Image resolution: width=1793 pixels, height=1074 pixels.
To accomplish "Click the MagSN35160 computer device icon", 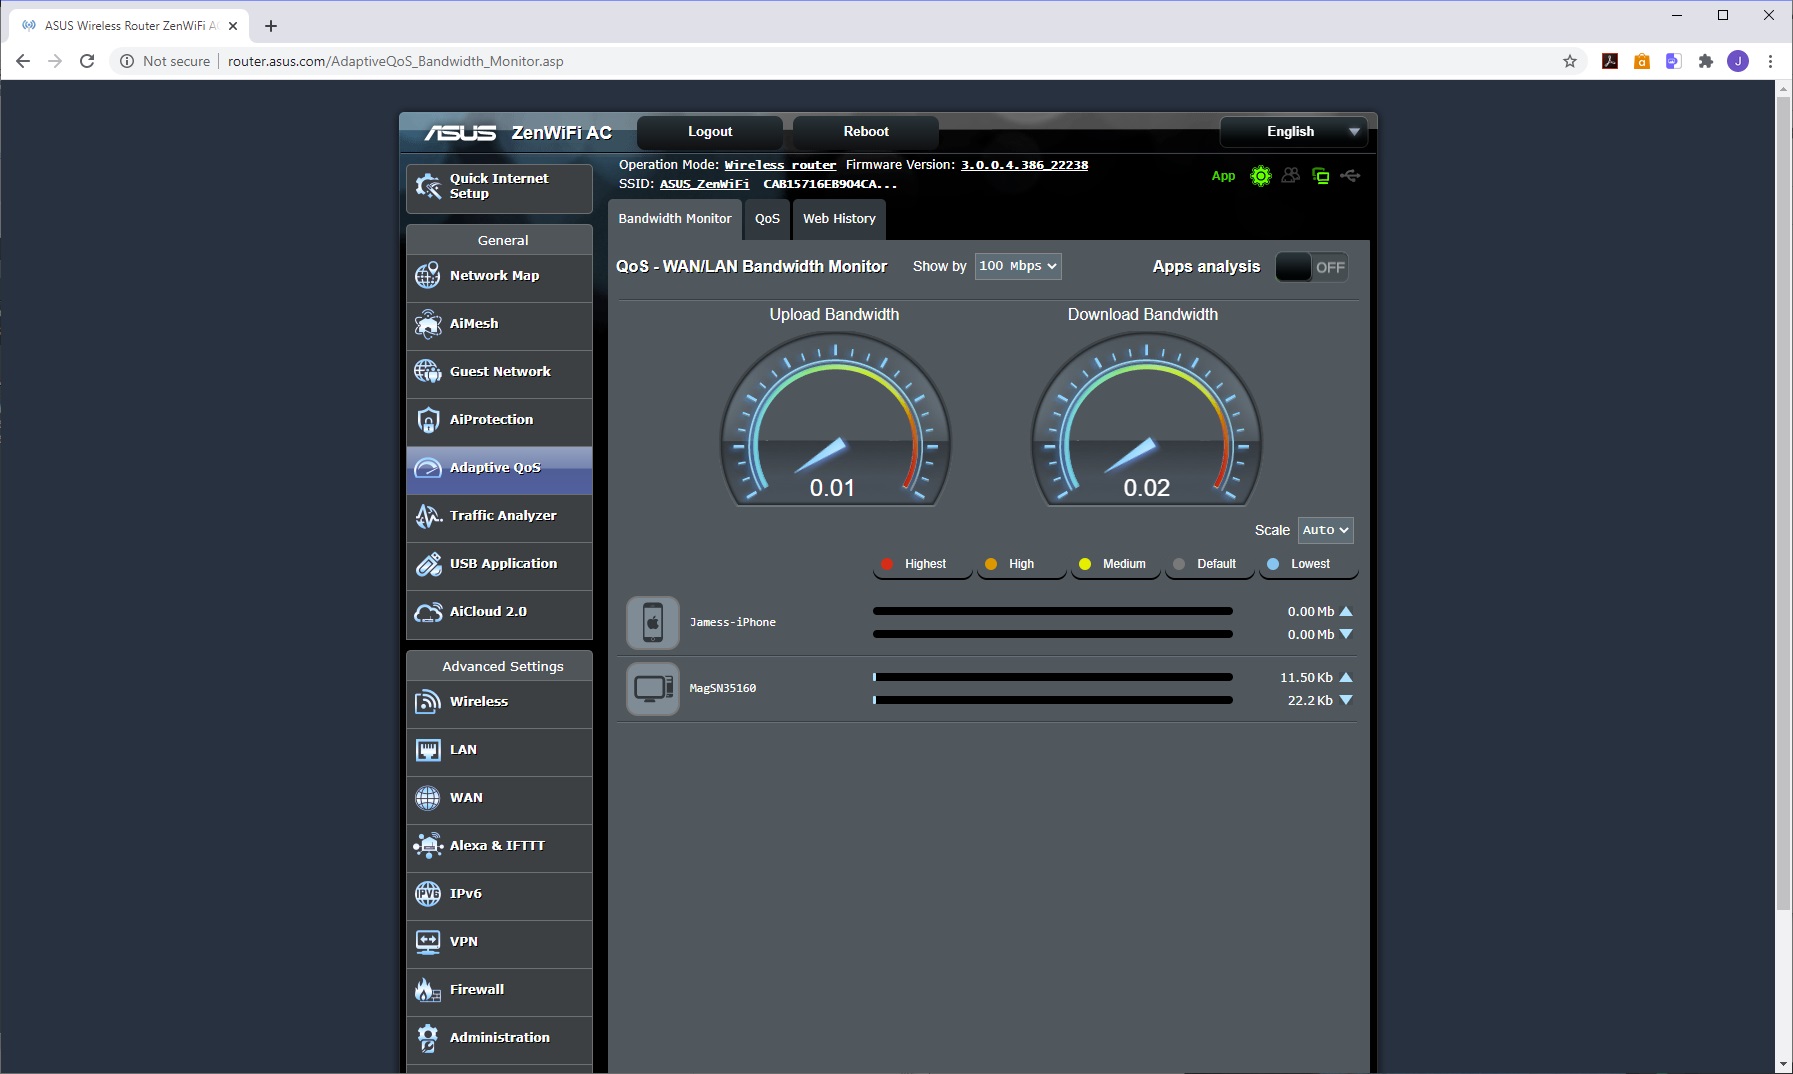I will (653, 689).
